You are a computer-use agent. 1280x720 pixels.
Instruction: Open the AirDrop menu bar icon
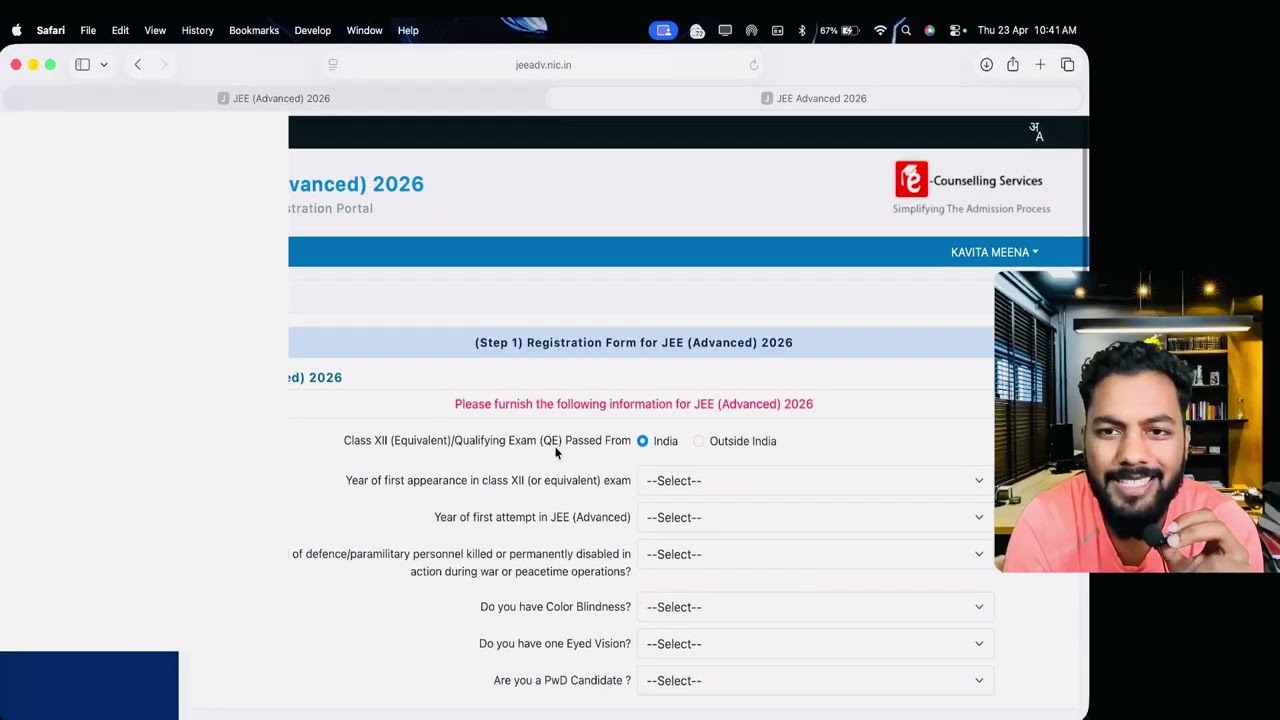click(751, 30)
